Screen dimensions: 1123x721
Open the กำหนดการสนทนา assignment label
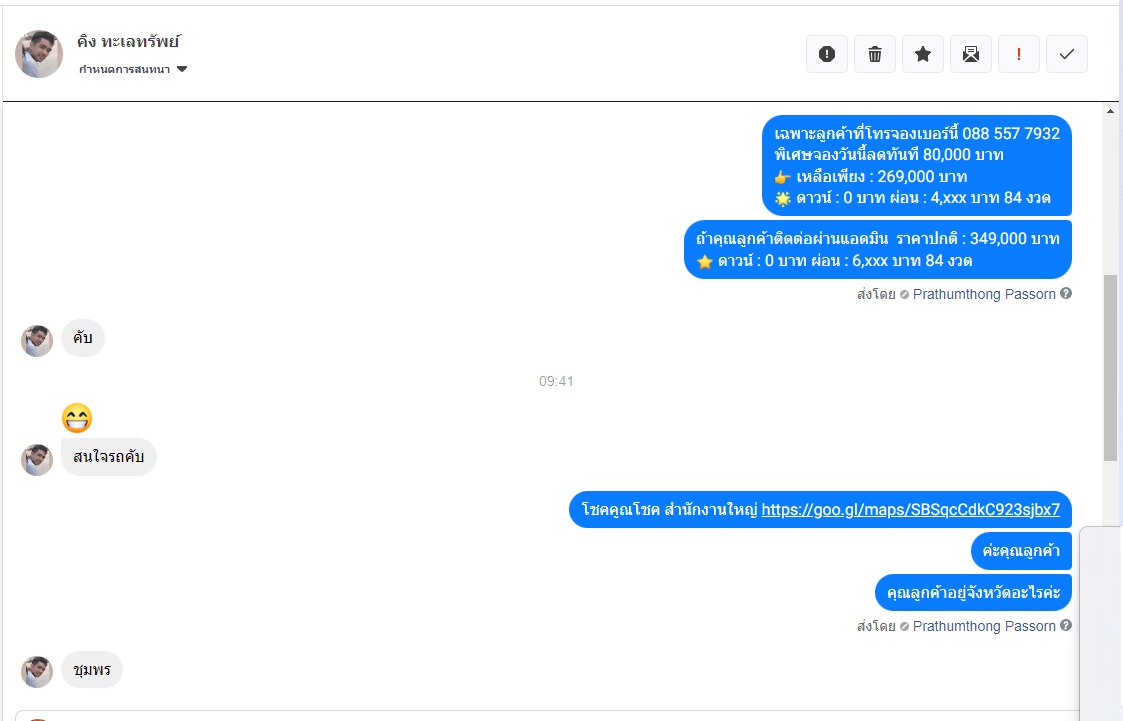125,69
